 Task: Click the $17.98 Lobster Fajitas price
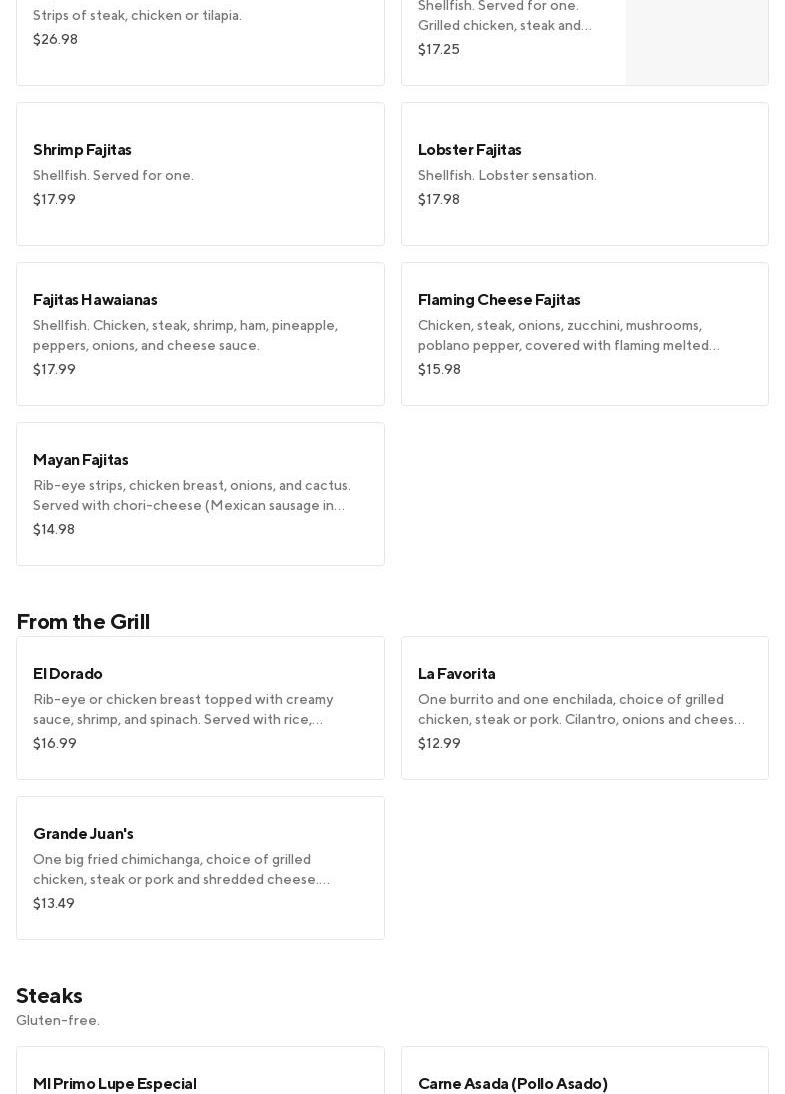(439, 200)
